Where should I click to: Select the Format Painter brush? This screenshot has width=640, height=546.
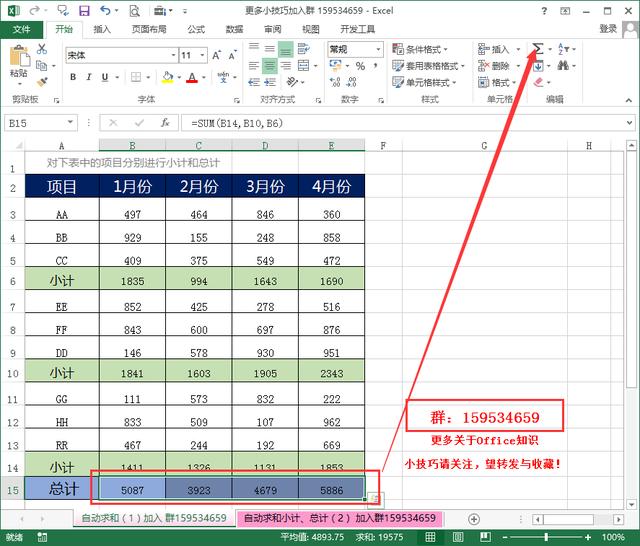coord(42,82)
